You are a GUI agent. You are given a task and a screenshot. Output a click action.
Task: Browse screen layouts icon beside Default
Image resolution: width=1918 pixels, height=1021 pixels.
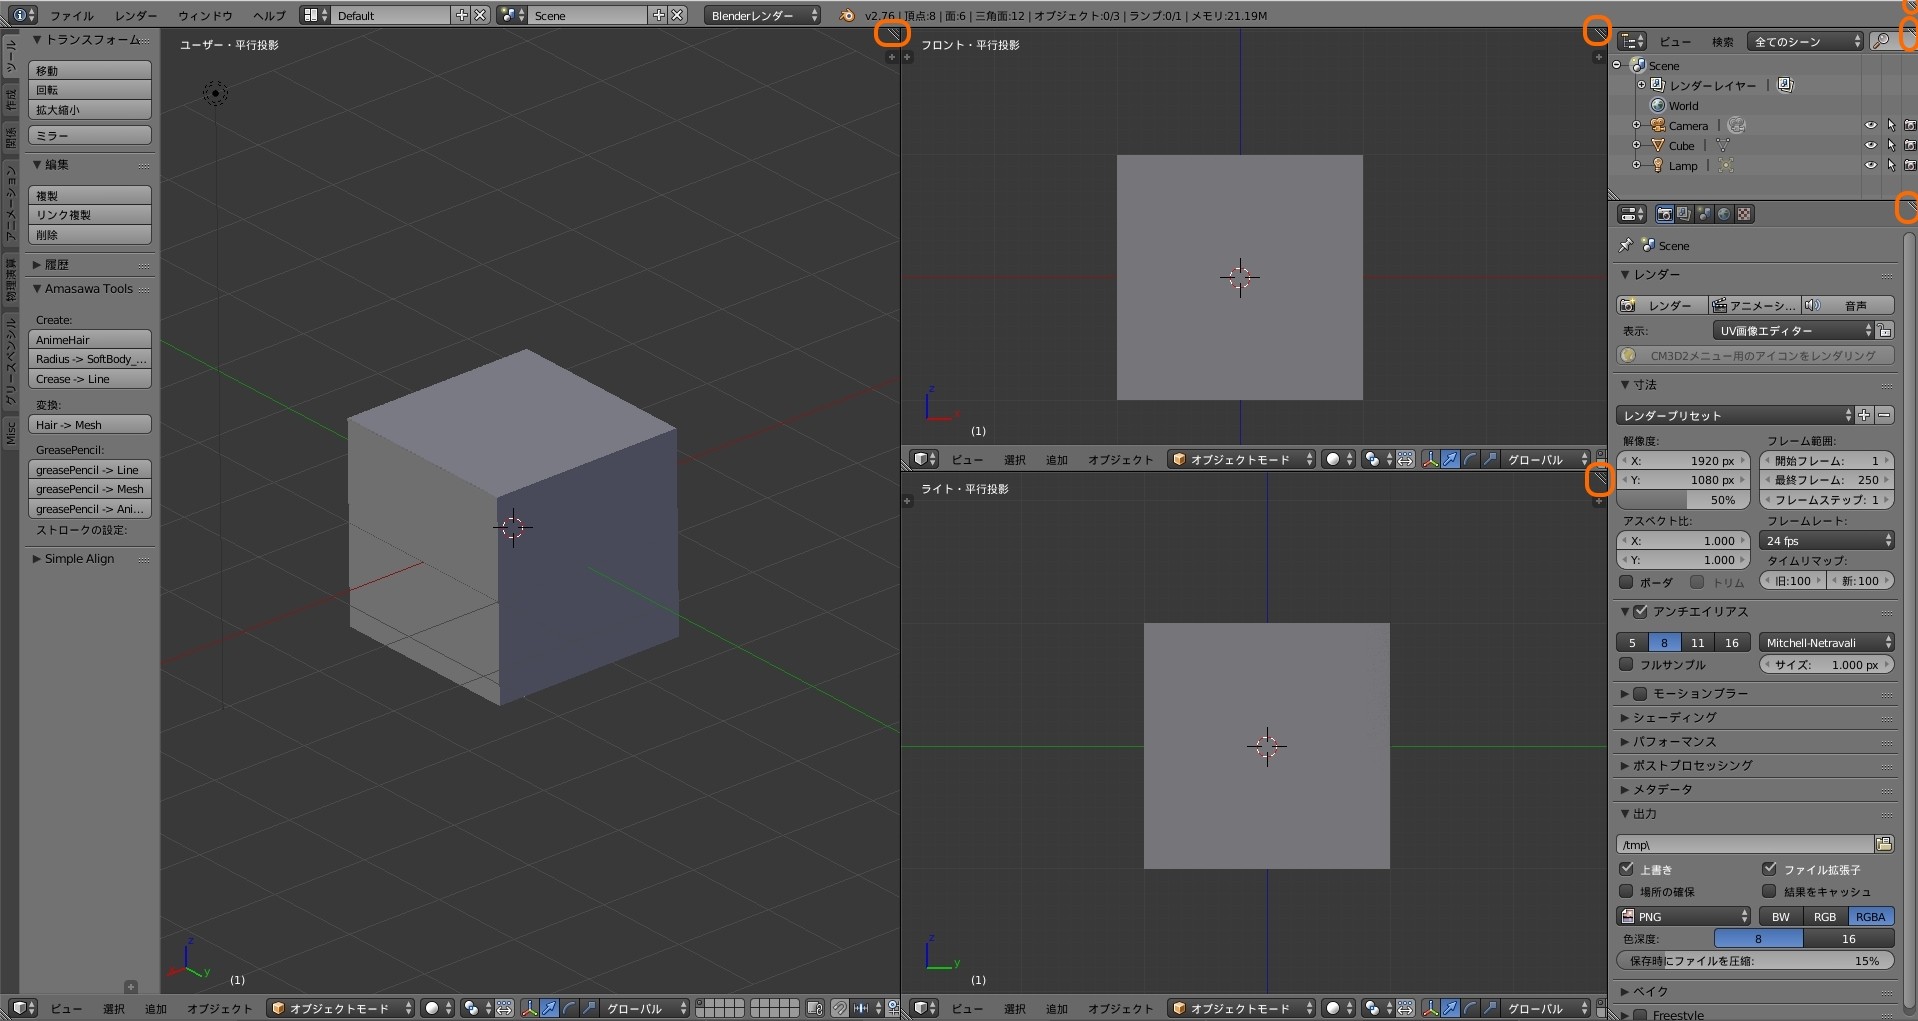click(x=314, y=15)
